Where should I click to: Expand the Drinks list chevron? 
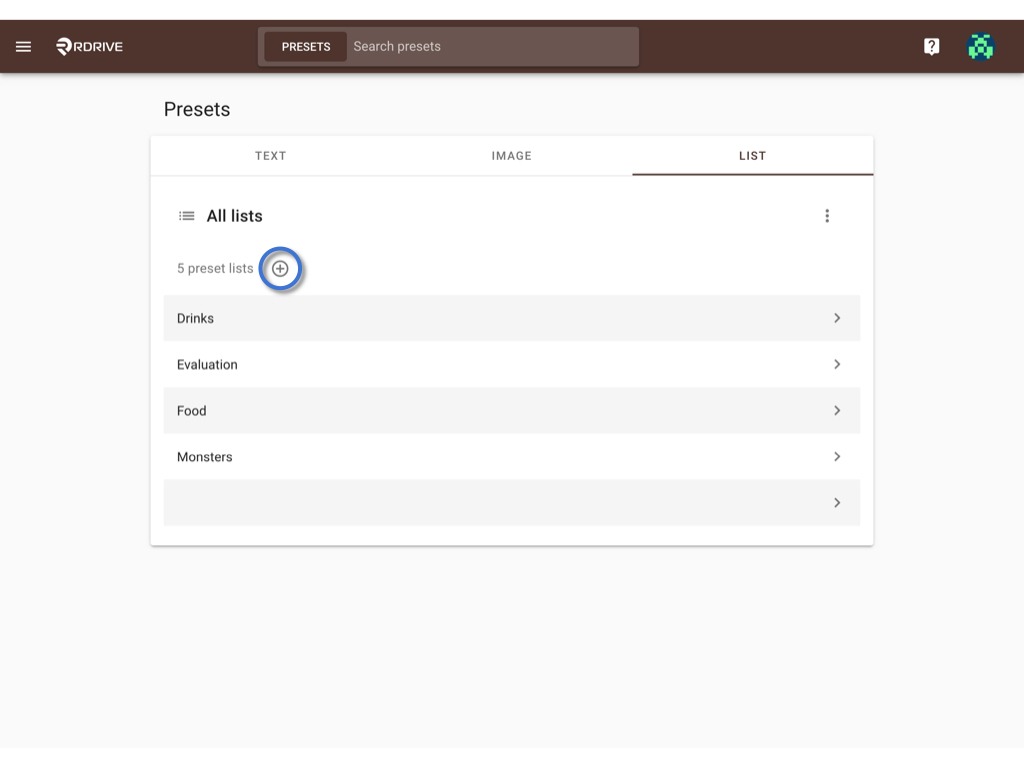pyautogui.click(x=837, y=318)
